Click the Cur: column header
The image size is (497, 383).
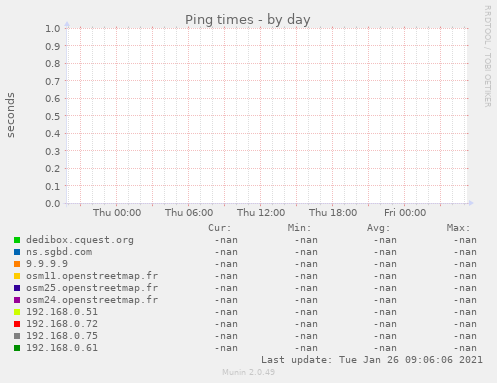(x=220, y=228)
